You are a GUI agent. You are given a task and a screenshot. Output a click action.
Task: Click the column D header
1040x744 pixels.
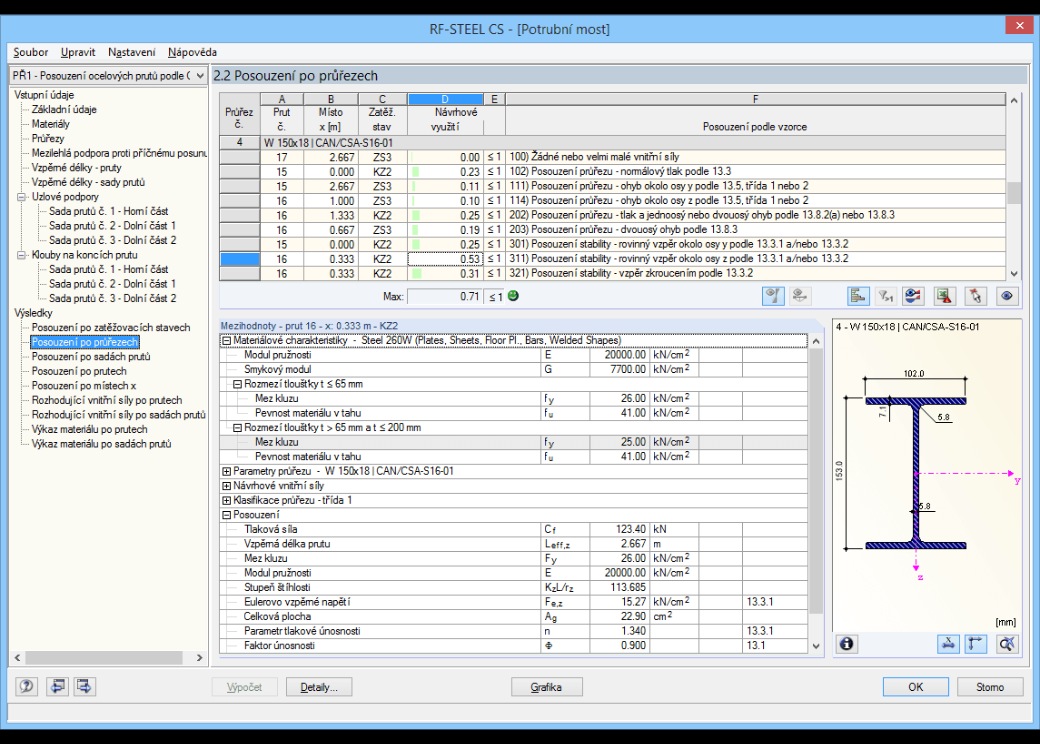tap(445, 99)
